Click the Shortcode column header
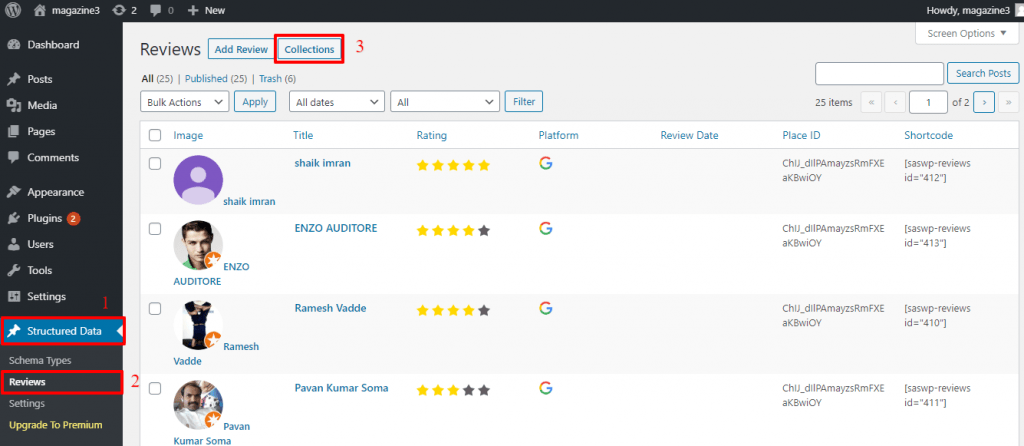Image resolution: width=1024 pixels, height=446 pixels. 928,135
